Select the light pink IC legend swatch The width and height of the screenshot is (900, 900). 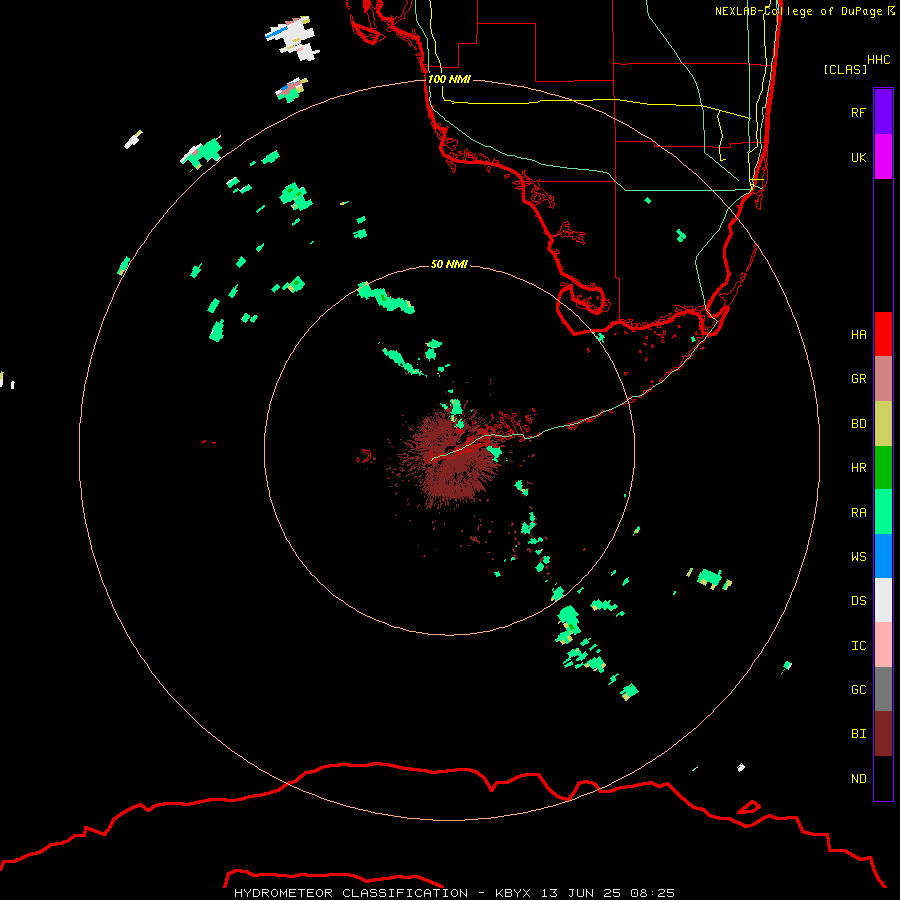pyautogui.click(x=883, y=645)
